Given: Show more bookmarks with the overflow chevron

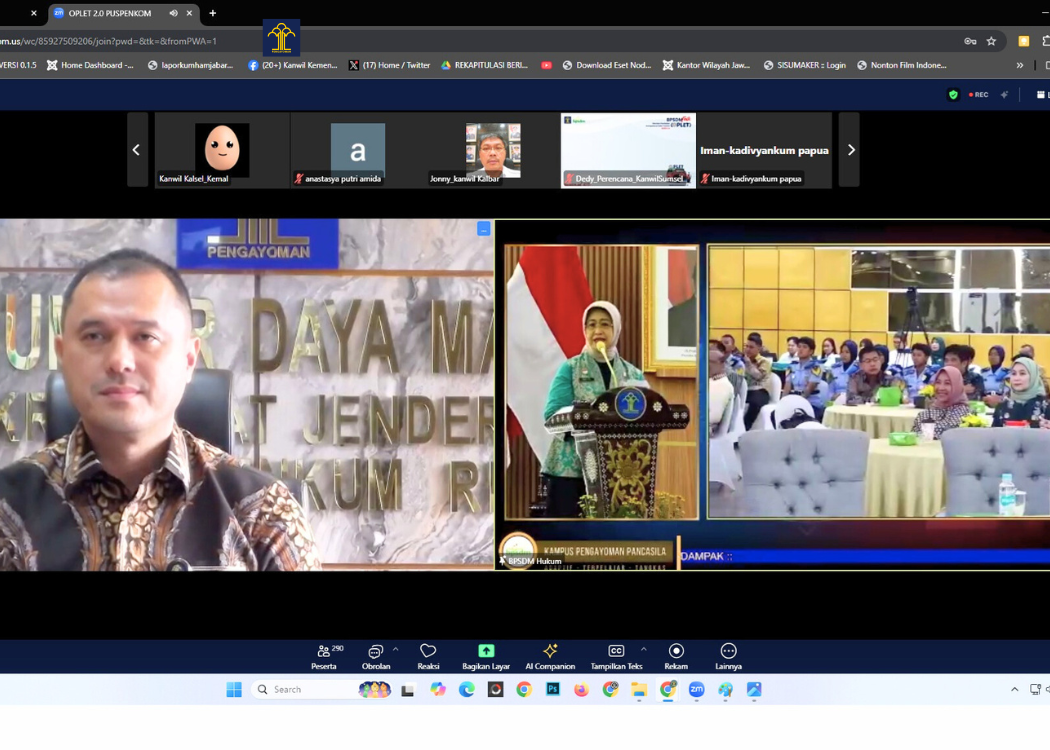Looking at the screenshot, I should tap(1020, 65).
